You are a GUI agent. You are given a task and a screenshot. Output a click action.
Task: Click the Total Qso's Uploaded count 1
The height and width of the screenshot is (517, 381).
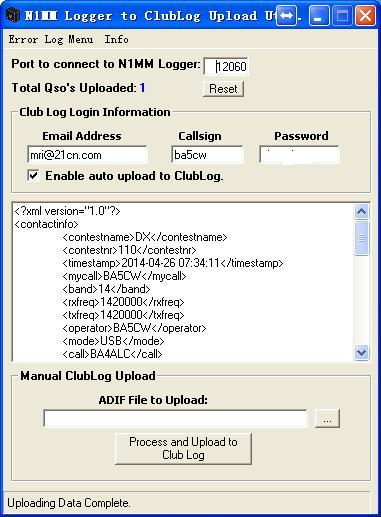click(x=142, y=88)
